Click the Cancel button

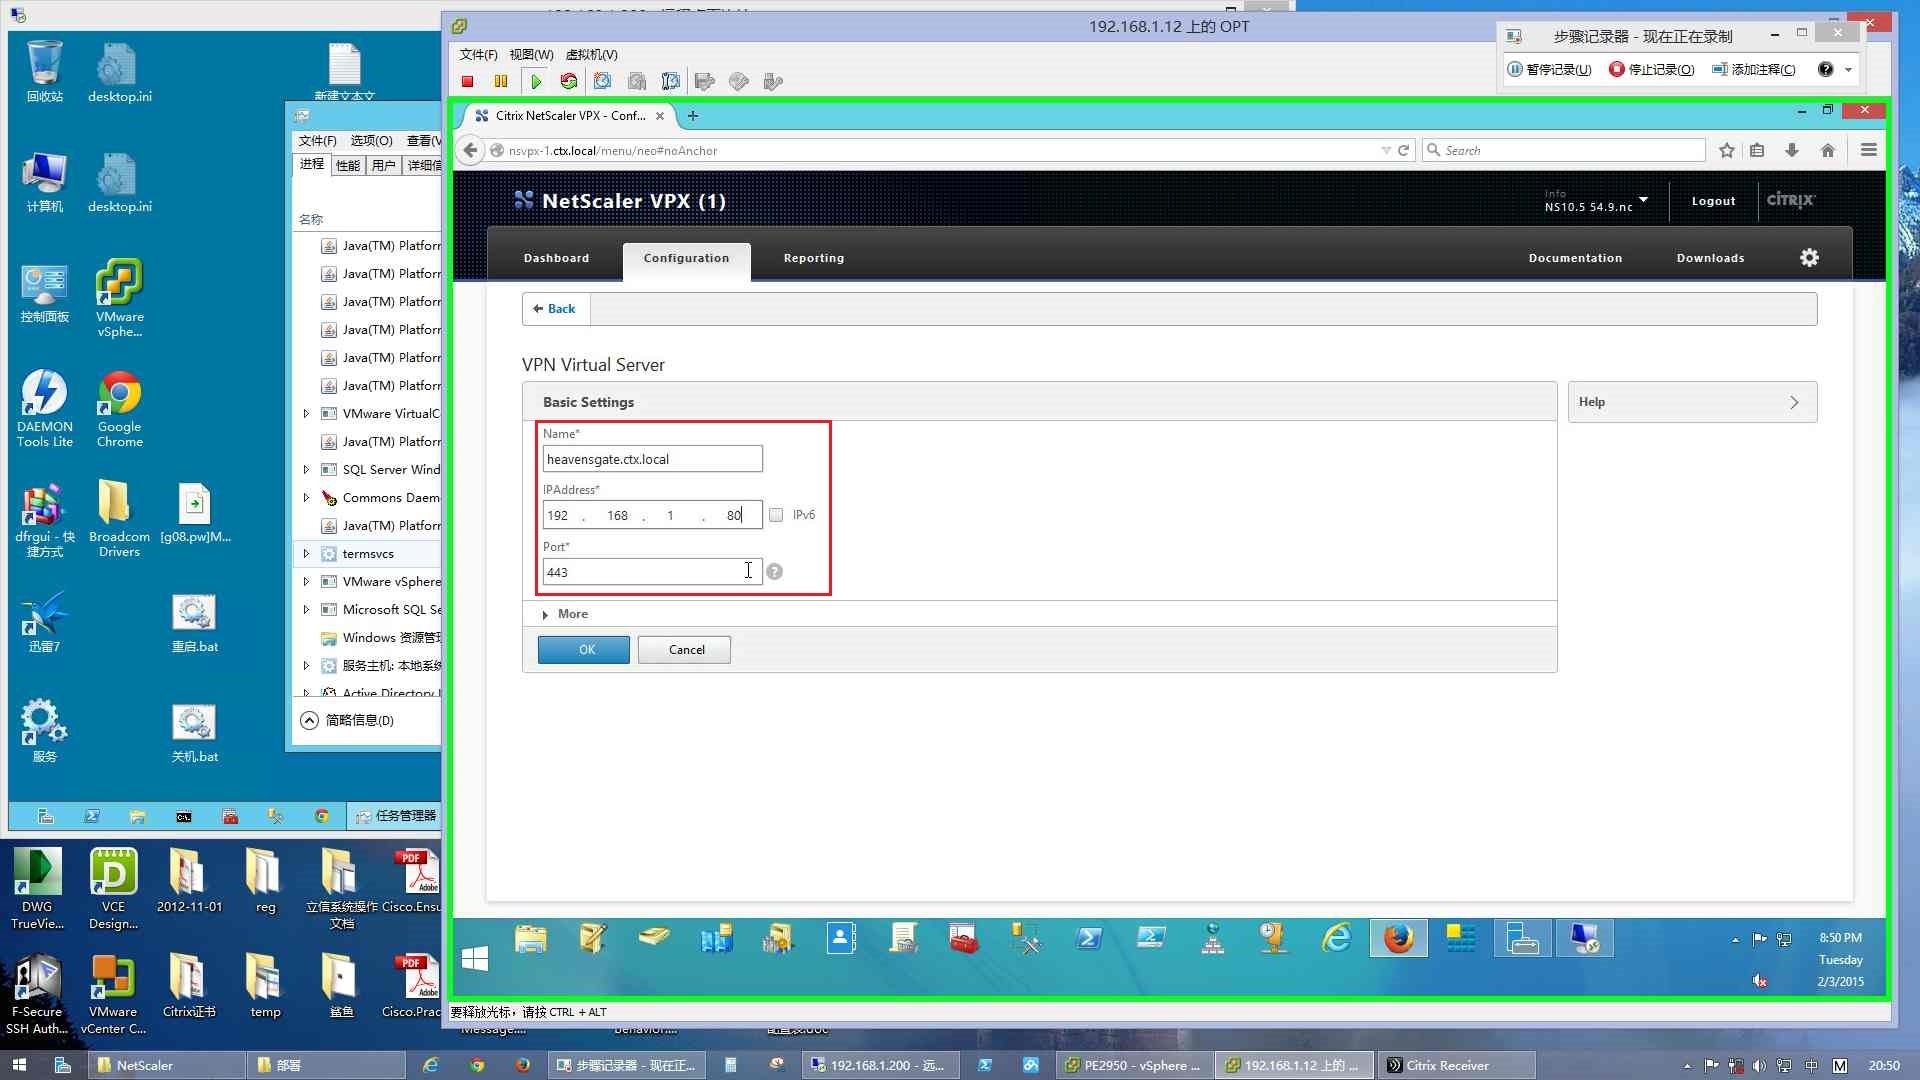685,650
